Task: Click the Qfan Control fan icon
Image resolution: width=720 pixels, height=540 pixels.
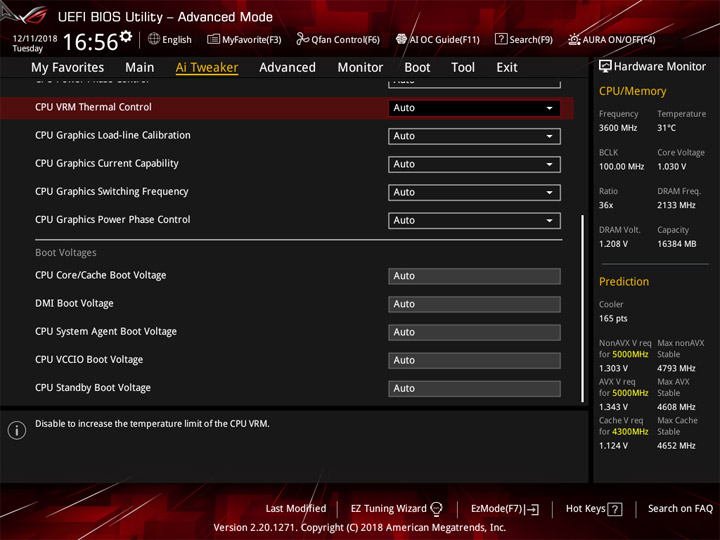Action: [x=302, y=39]
